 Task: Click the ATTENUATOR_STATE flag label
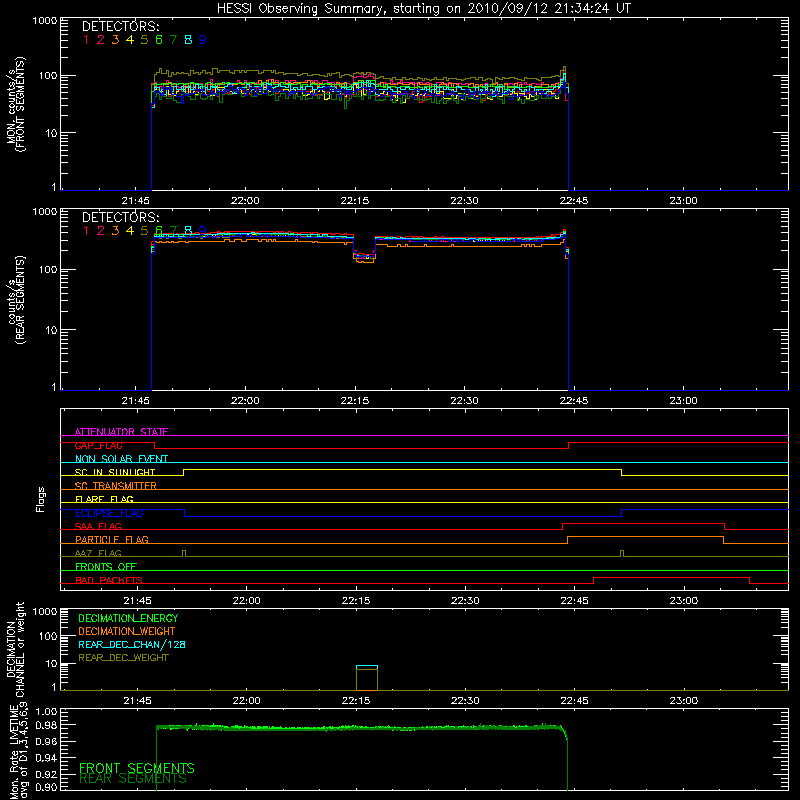[x=121, y=432]
